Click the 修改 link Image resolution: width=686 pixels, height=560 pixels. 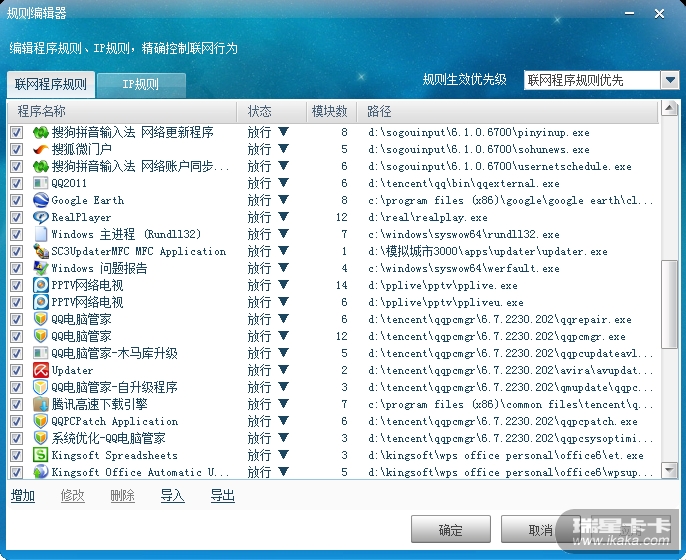[73, 496]
